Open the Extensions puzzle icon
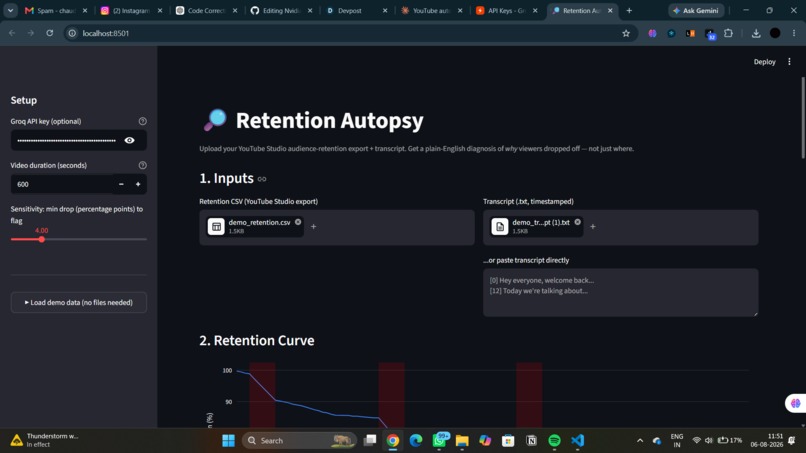This screenshot has height=453, width=806. [x=728, y=33]
